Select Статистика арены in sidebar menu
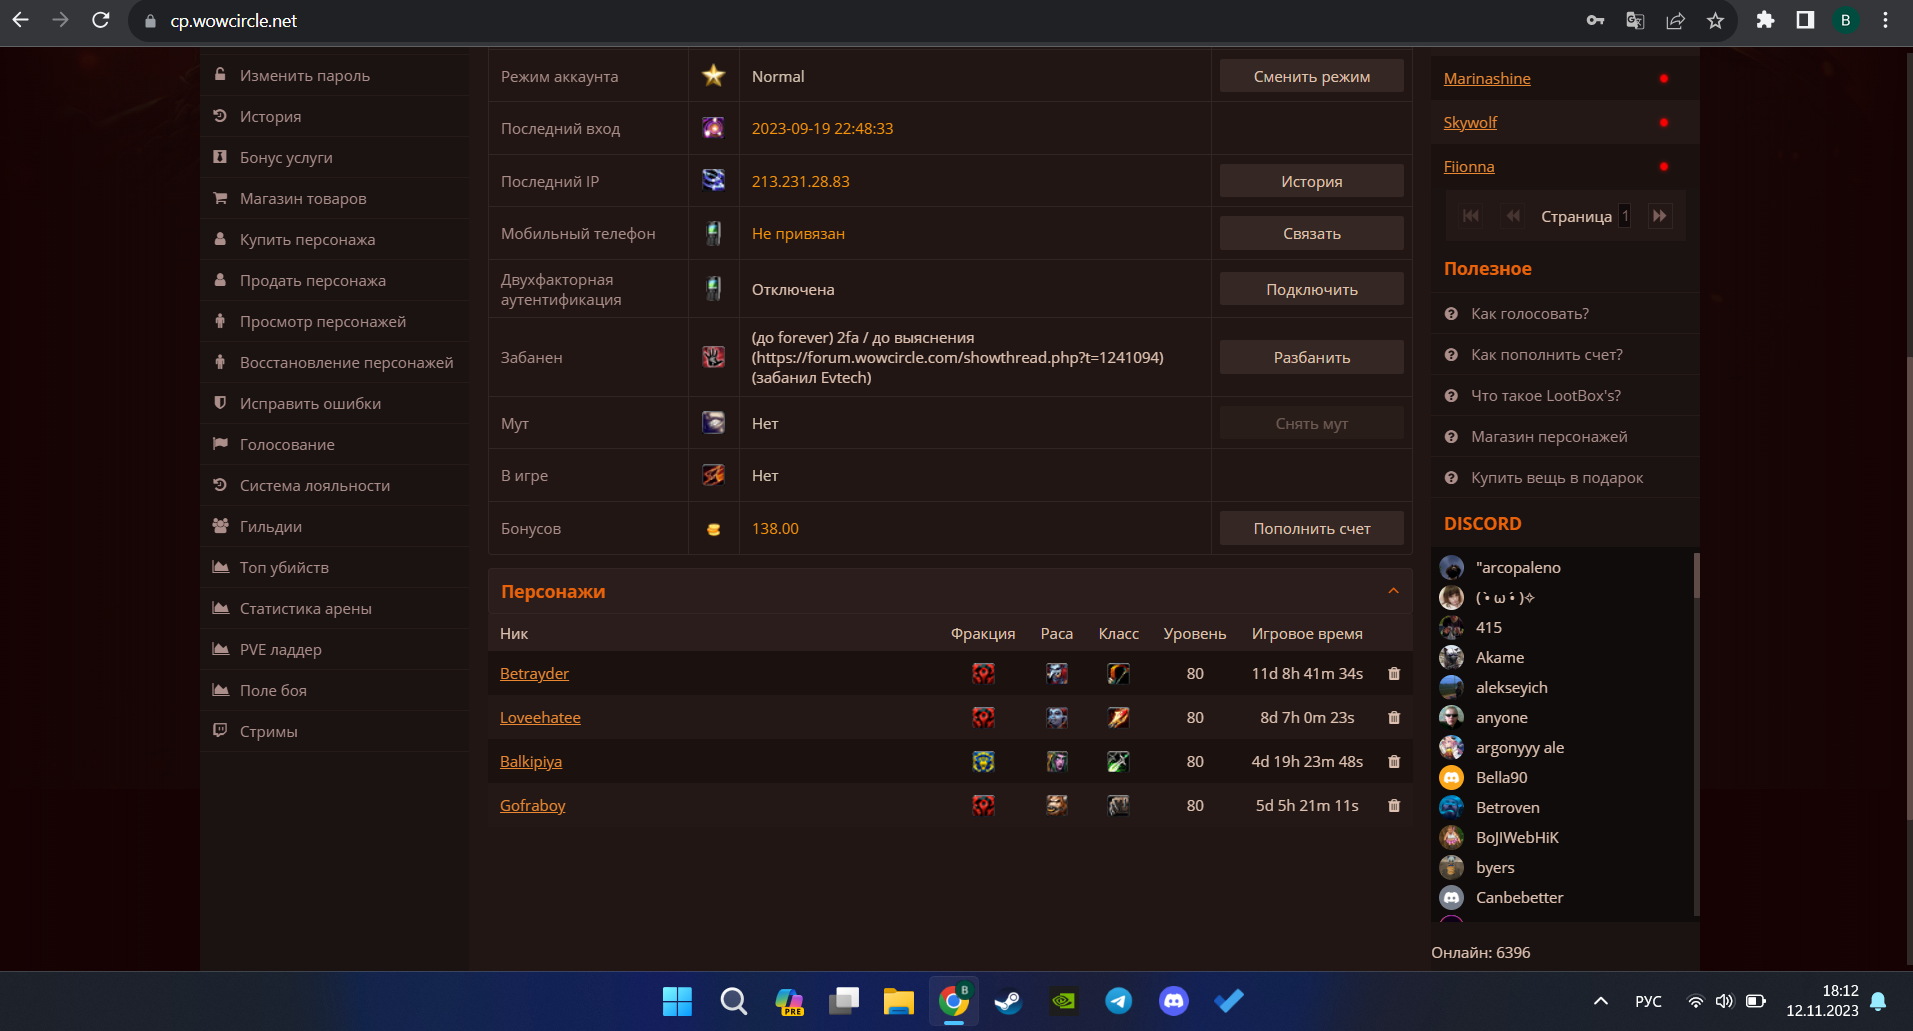1913x1031 pixels. [305, 609]
